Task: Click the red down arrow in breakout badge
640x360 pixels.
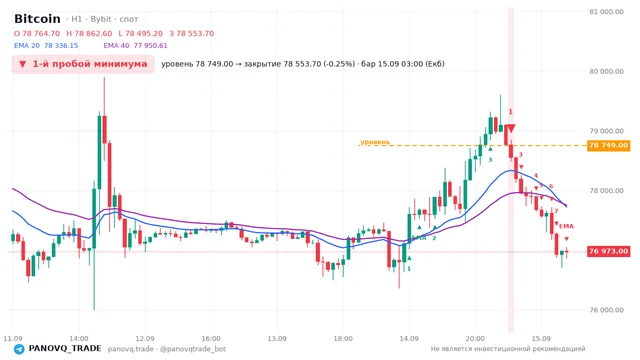Action: point(23,64)
